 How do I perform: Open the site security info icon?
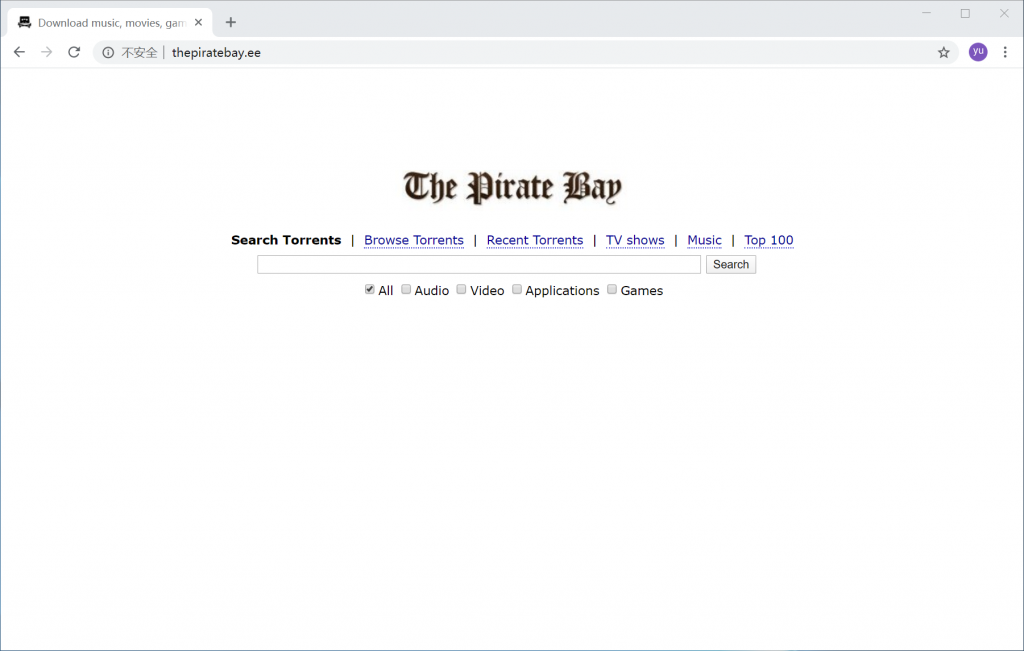click(108, 53)
